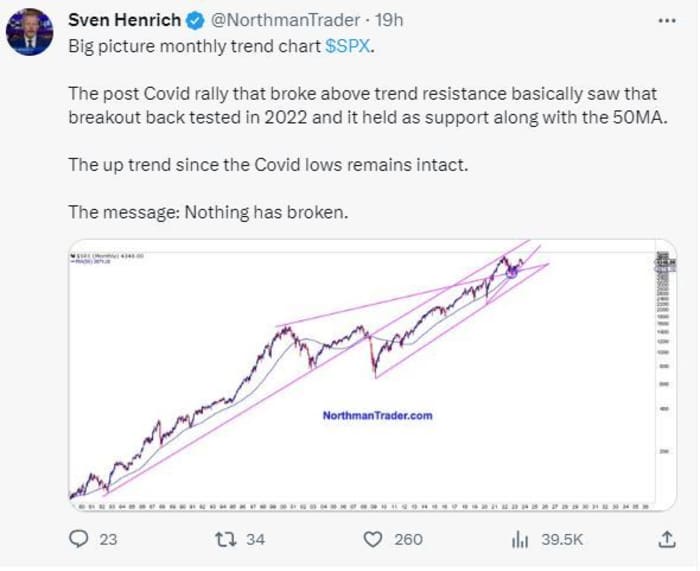Screen dimensions: 700x571
Task: Open the views analytics bar icon
Action: 520,539
